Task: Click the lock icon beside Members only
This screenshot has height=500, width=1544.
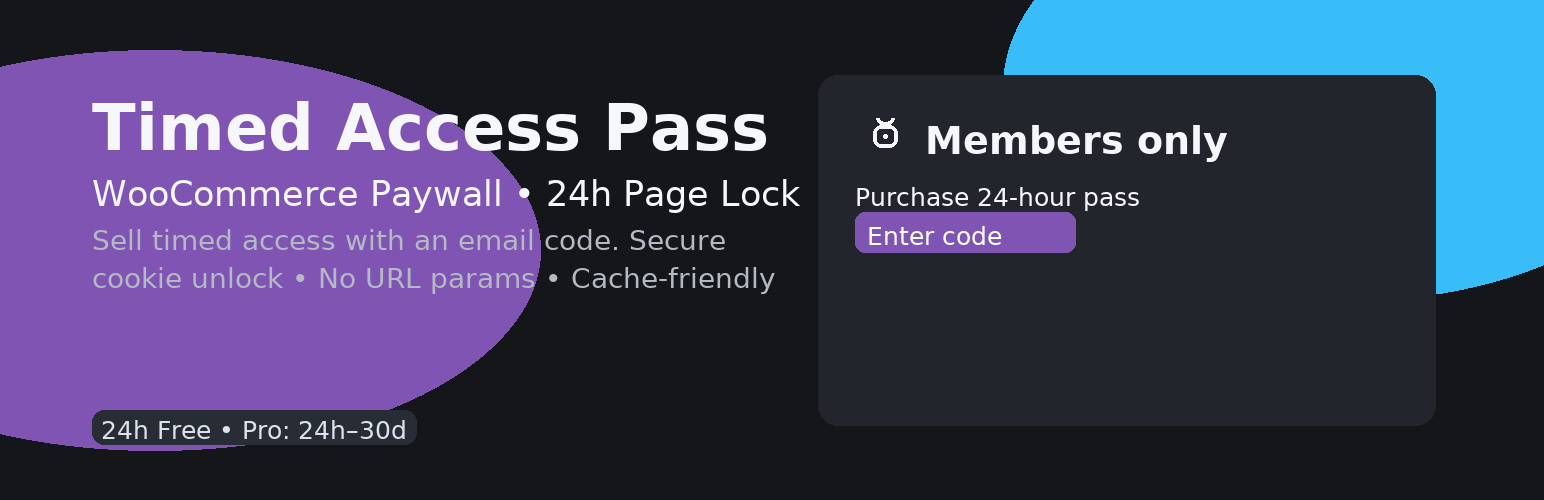Action: (885, 133)
